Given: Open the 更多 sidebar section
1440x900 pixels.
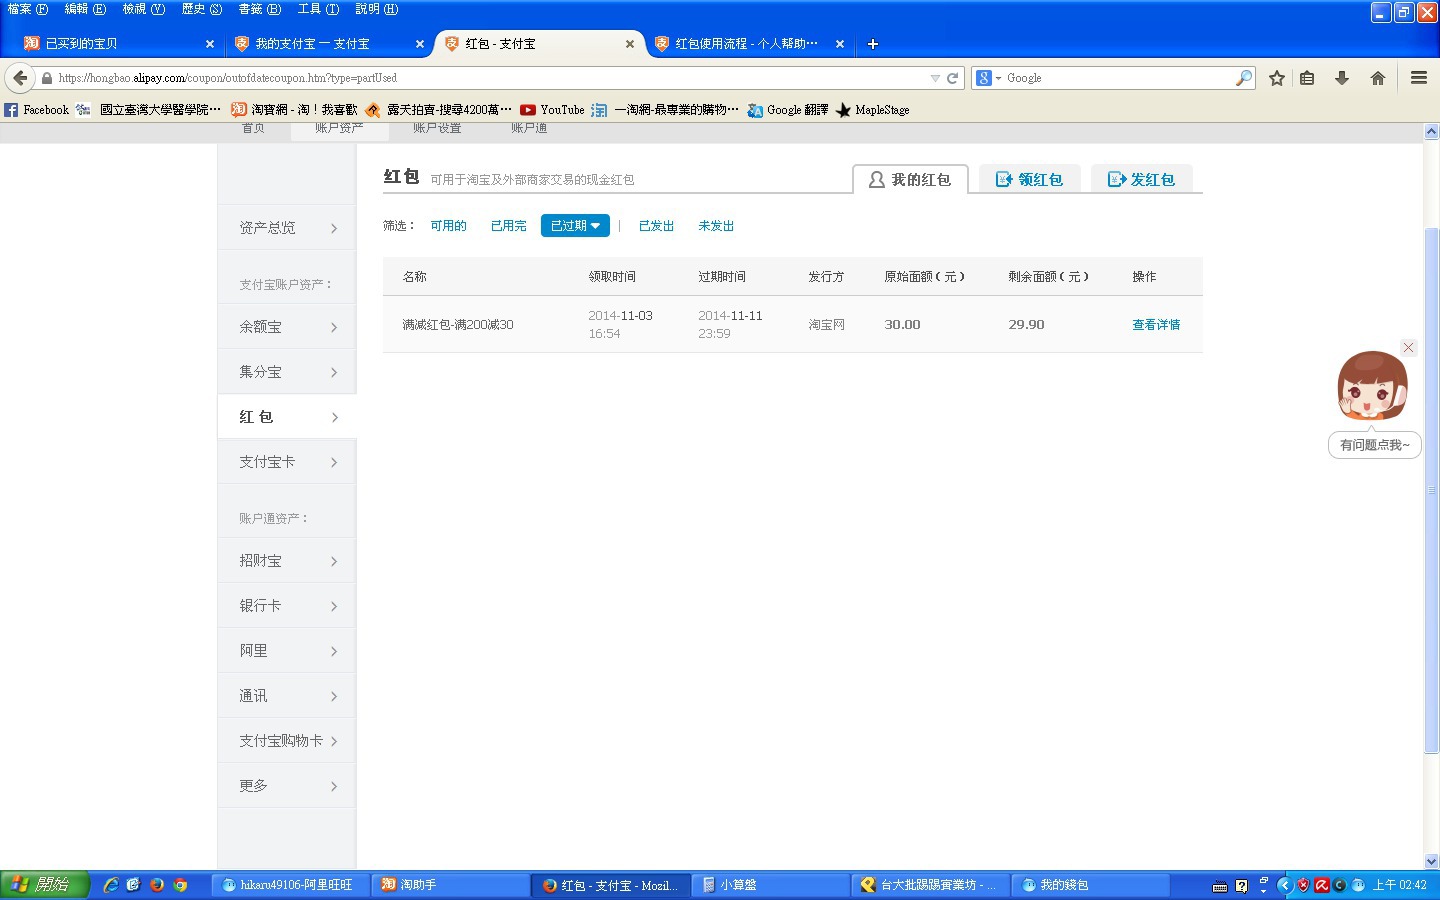Looking at the screenshot, I should [x=287, y=786].
